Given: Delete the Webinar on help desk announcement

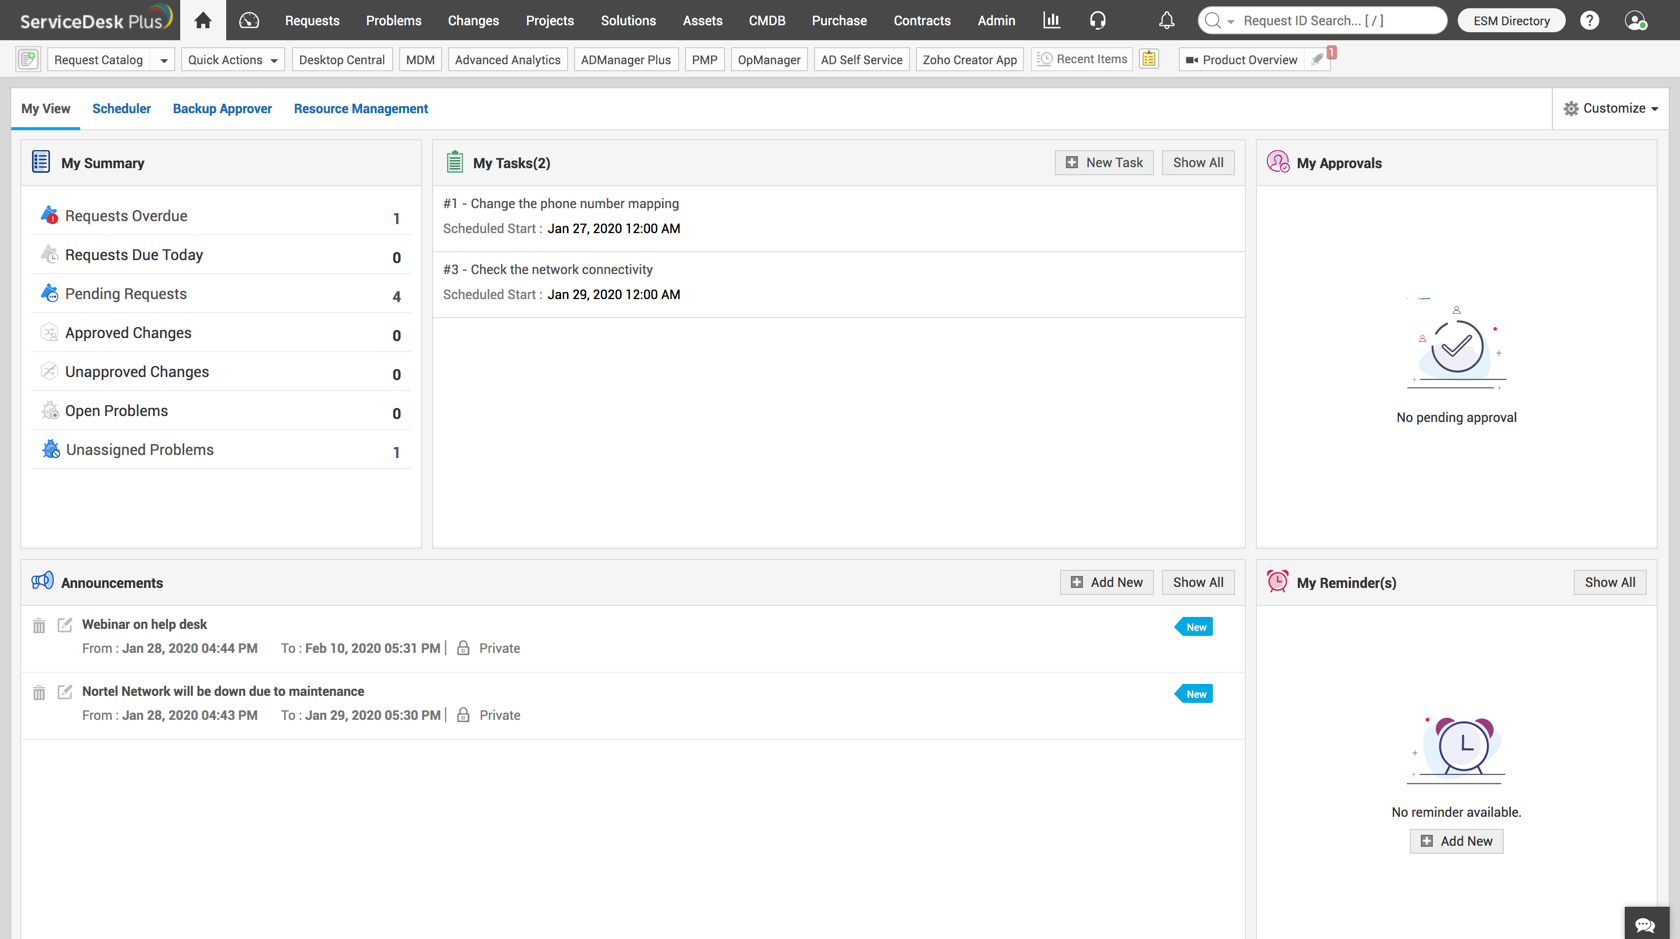Looking at the screenshot, I should (x=39, y=626).
